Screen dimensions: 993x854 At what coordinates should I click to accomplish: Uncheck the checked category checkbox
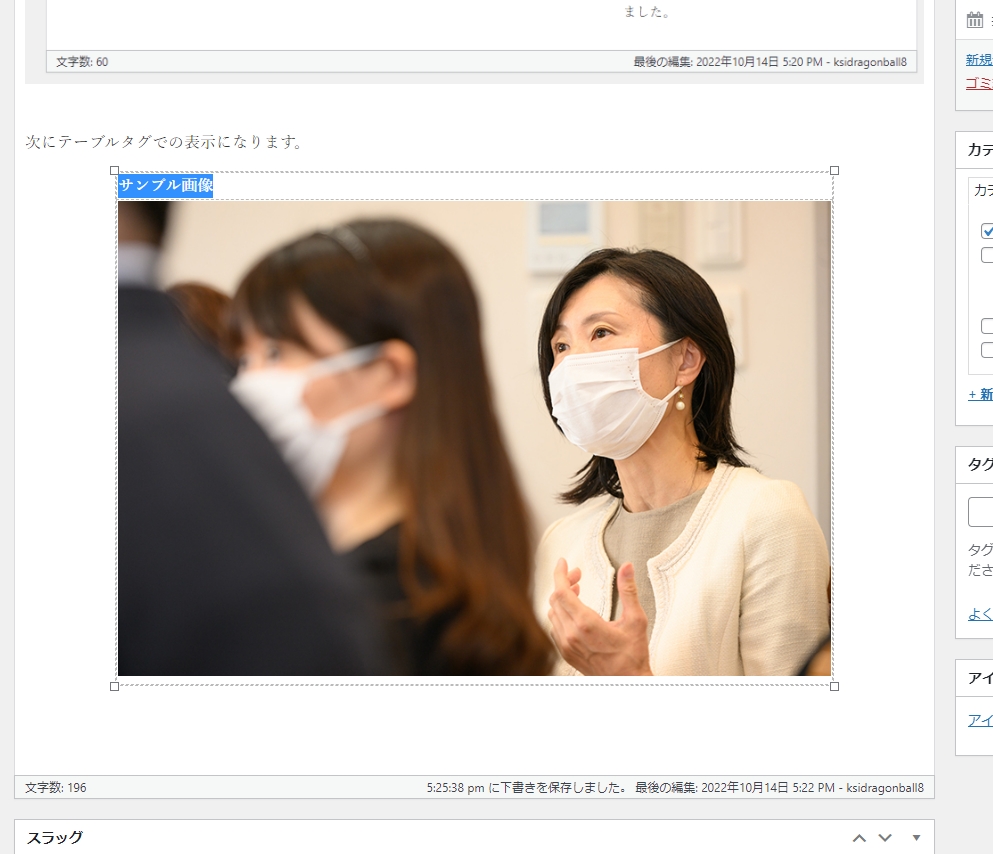click(x=987, y=230)
